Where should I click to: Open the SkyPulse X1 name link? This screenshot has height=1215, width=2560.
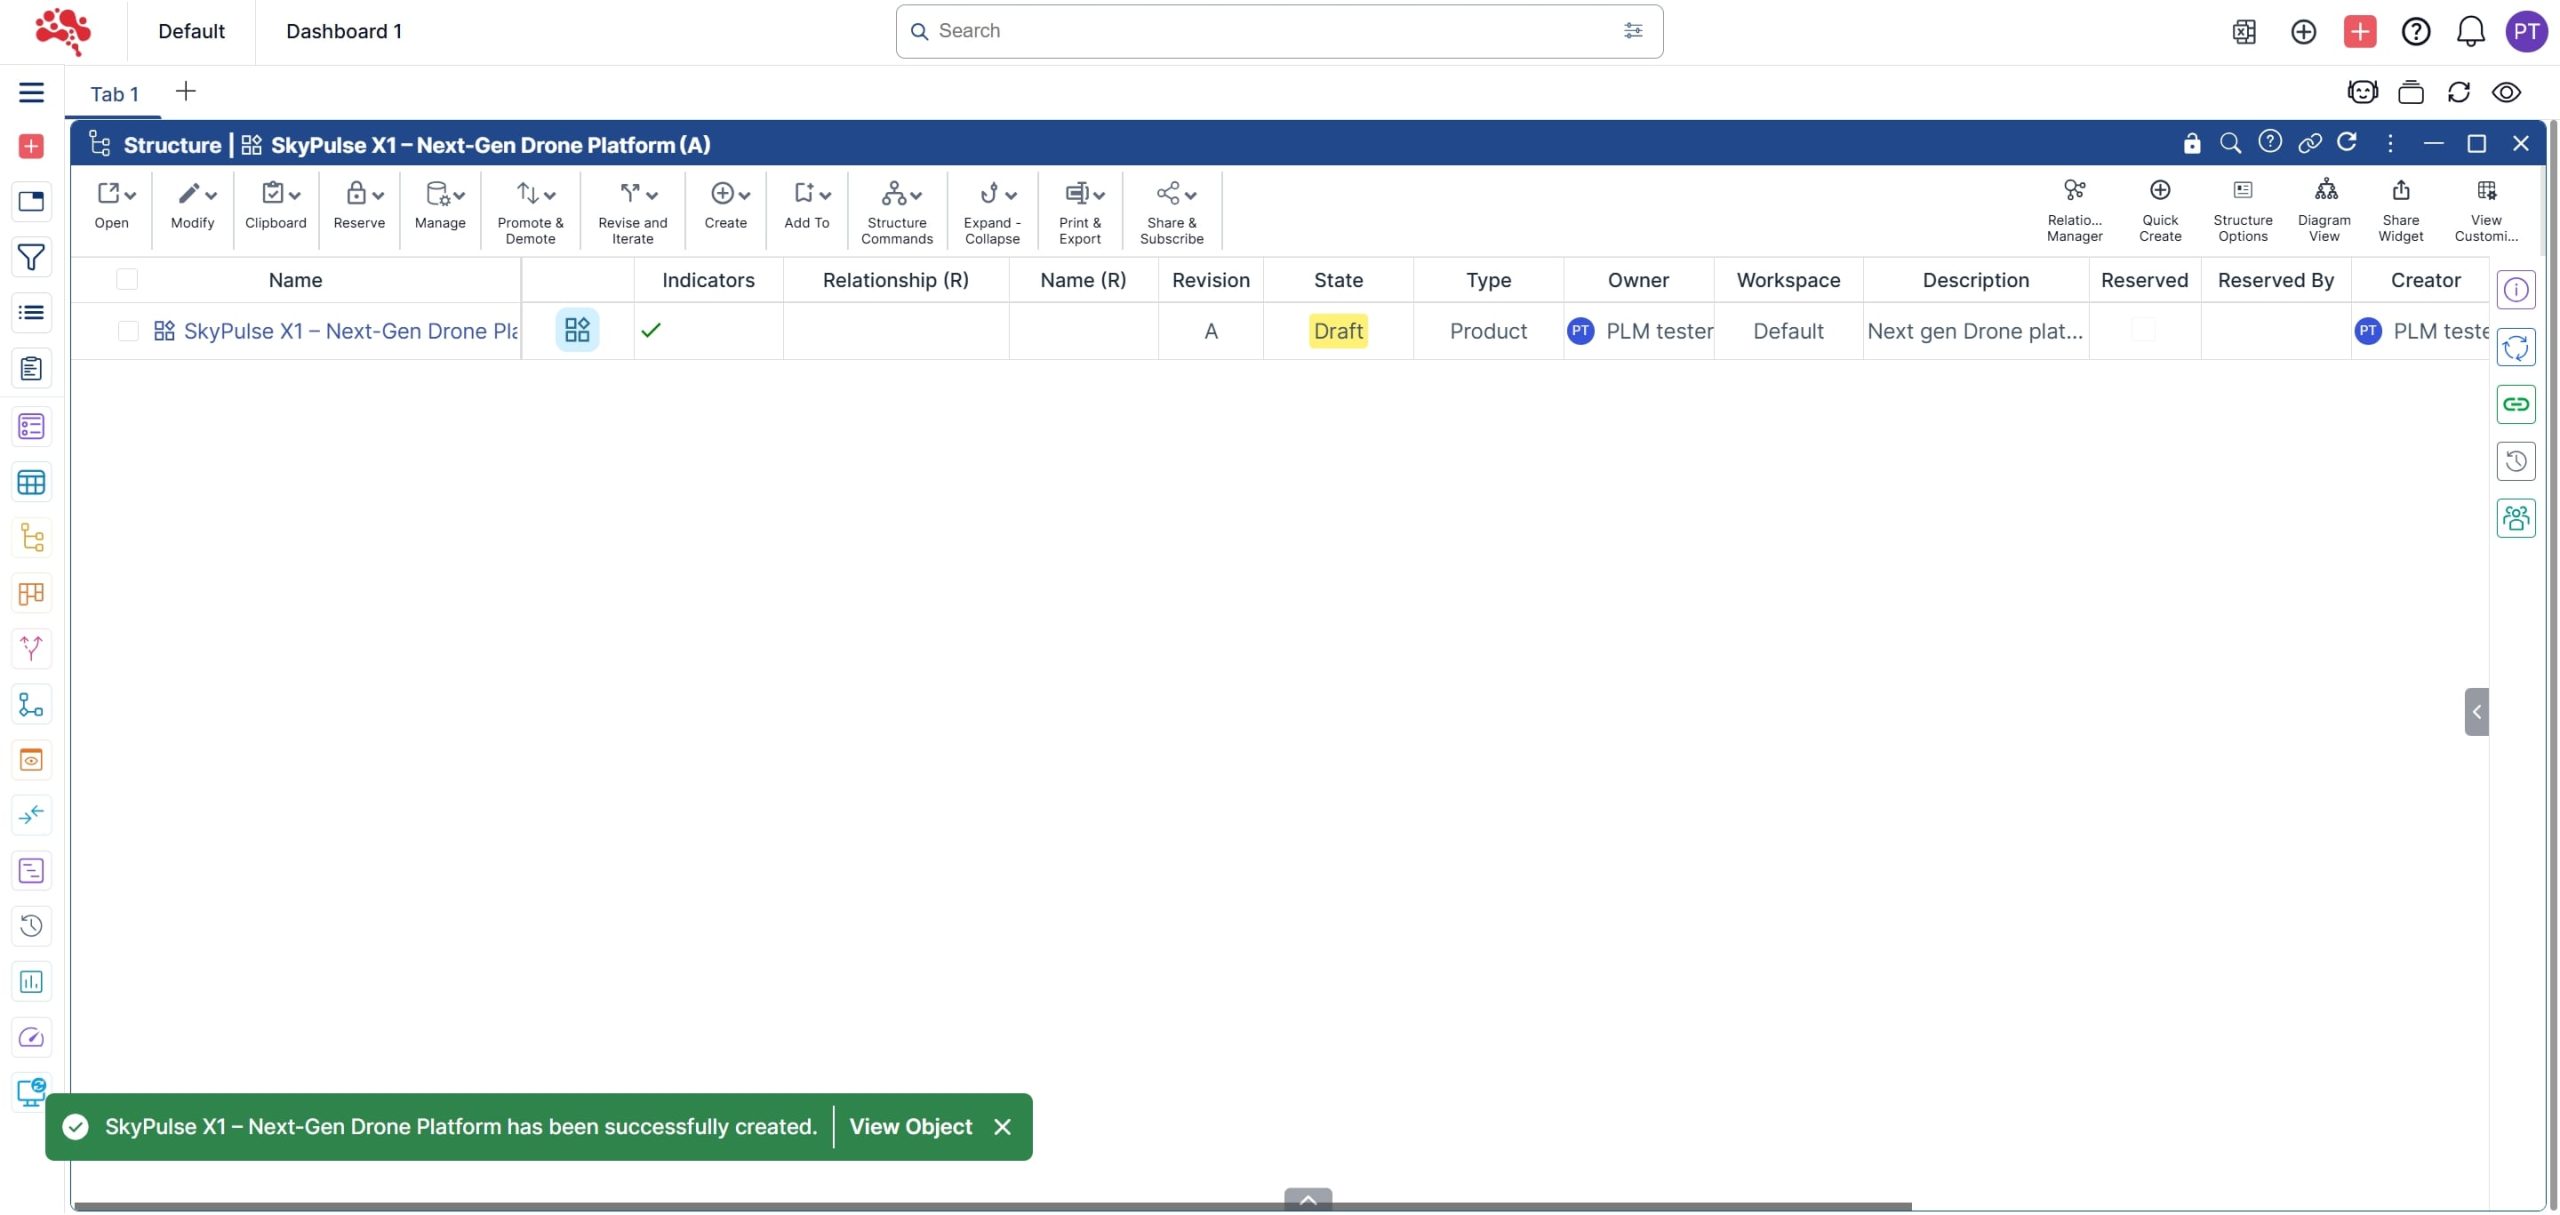click(x=350, y=331)
